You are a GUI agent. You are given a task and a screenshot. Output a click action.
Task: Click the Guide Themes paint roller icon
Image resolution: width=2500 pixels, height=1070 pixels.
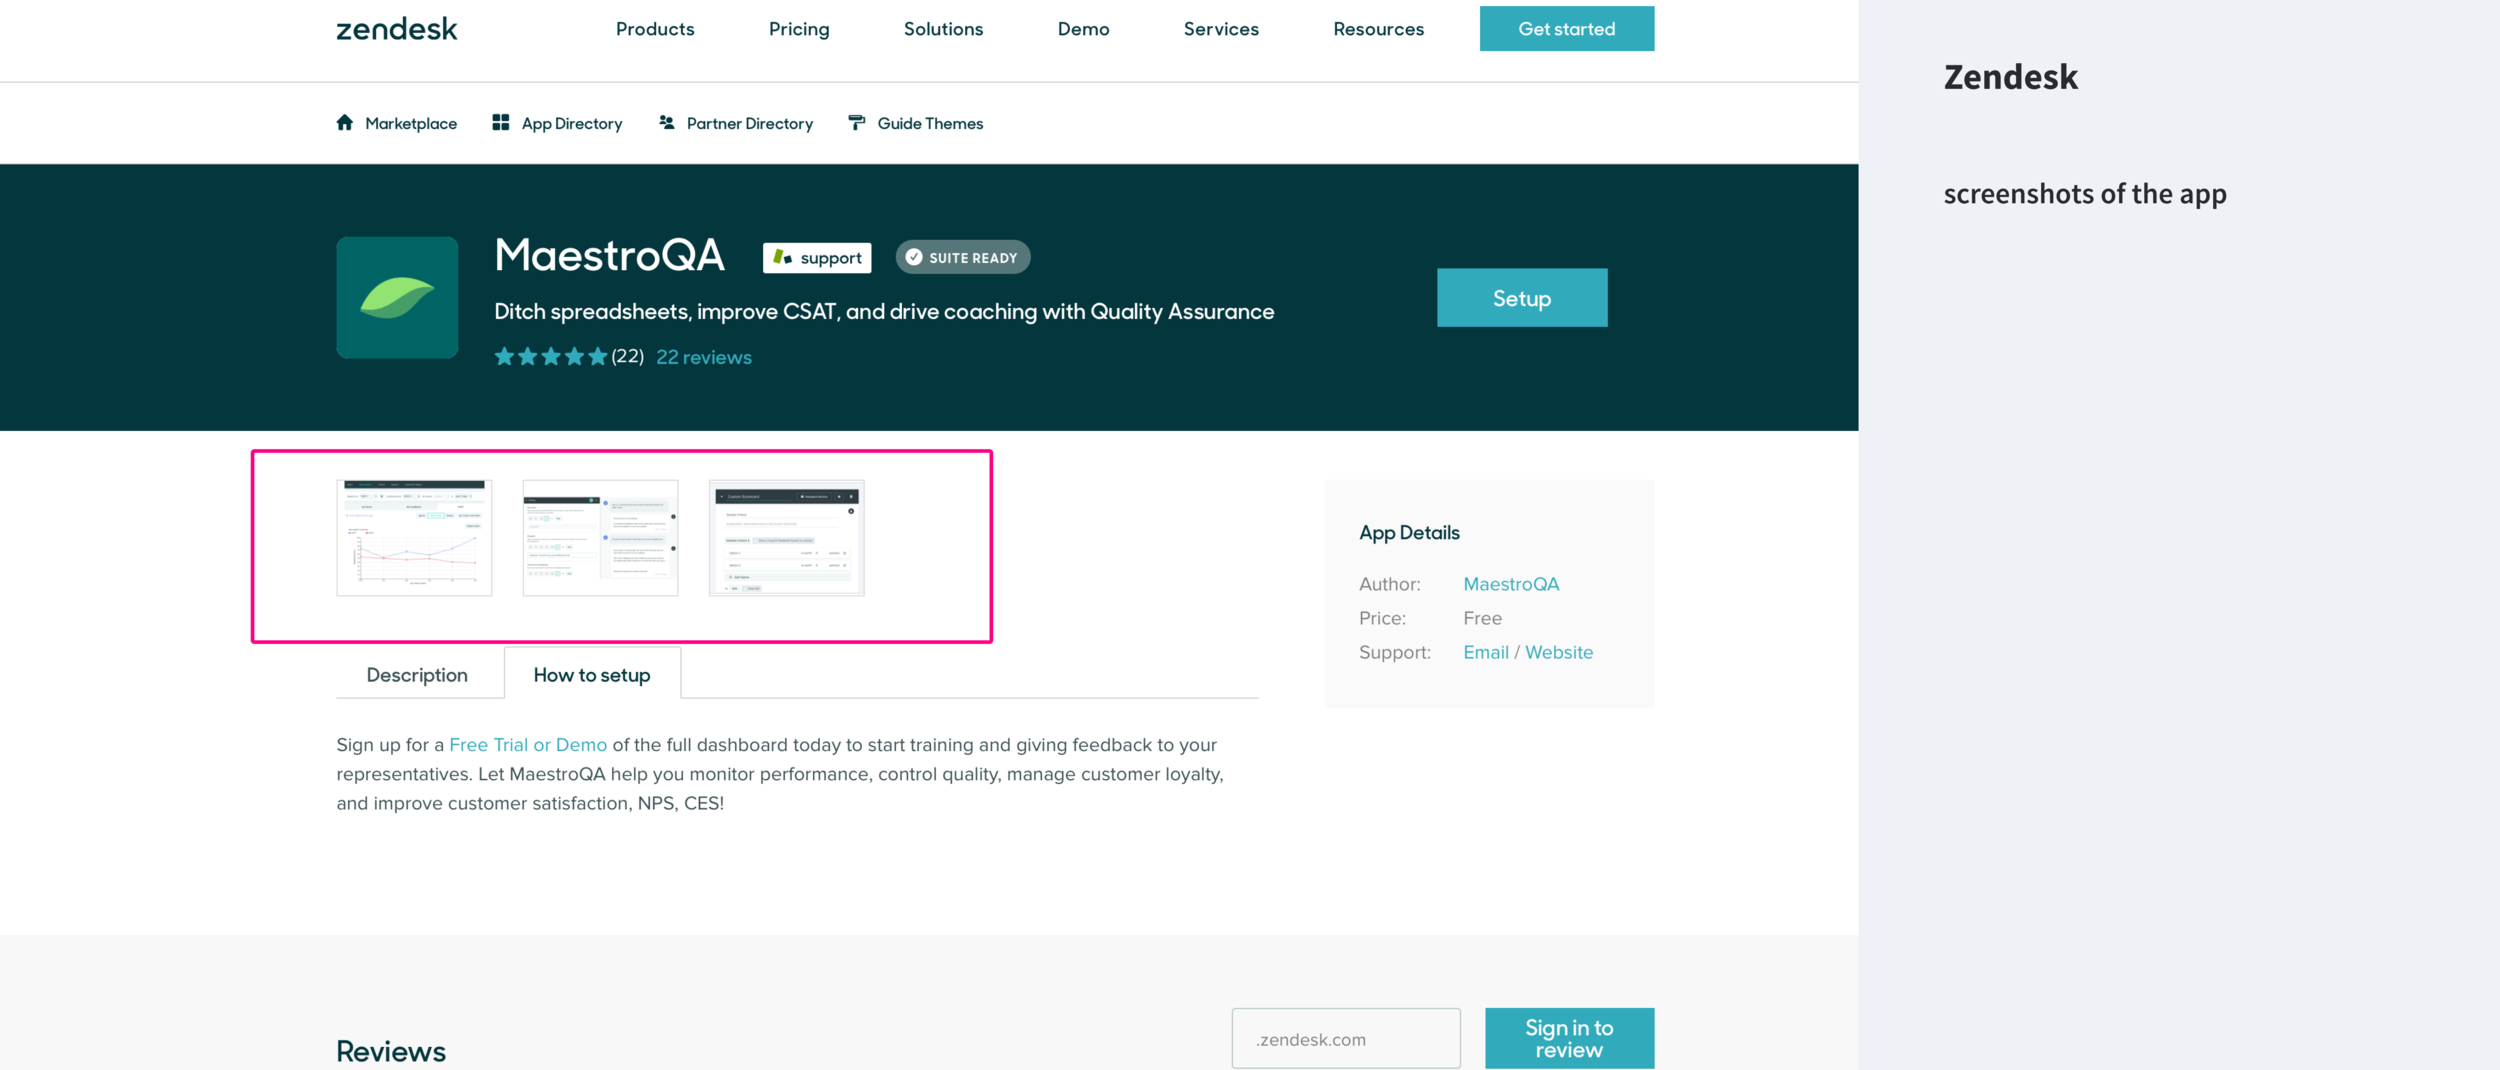(857, 122)
